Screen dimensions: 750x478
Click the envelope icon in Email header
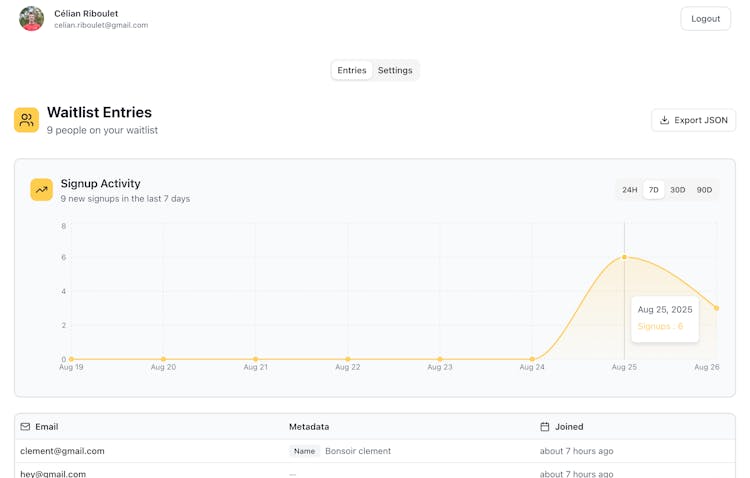[x=26, y=427]
